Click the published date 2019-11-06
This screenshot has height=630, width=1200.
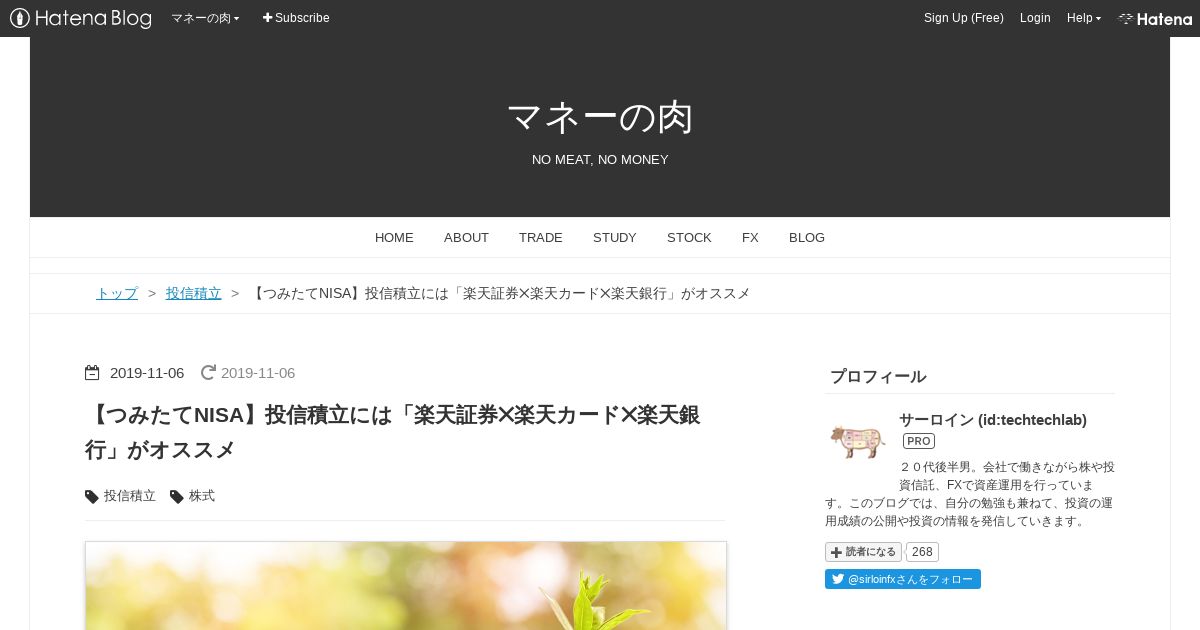tap(147, 373)
